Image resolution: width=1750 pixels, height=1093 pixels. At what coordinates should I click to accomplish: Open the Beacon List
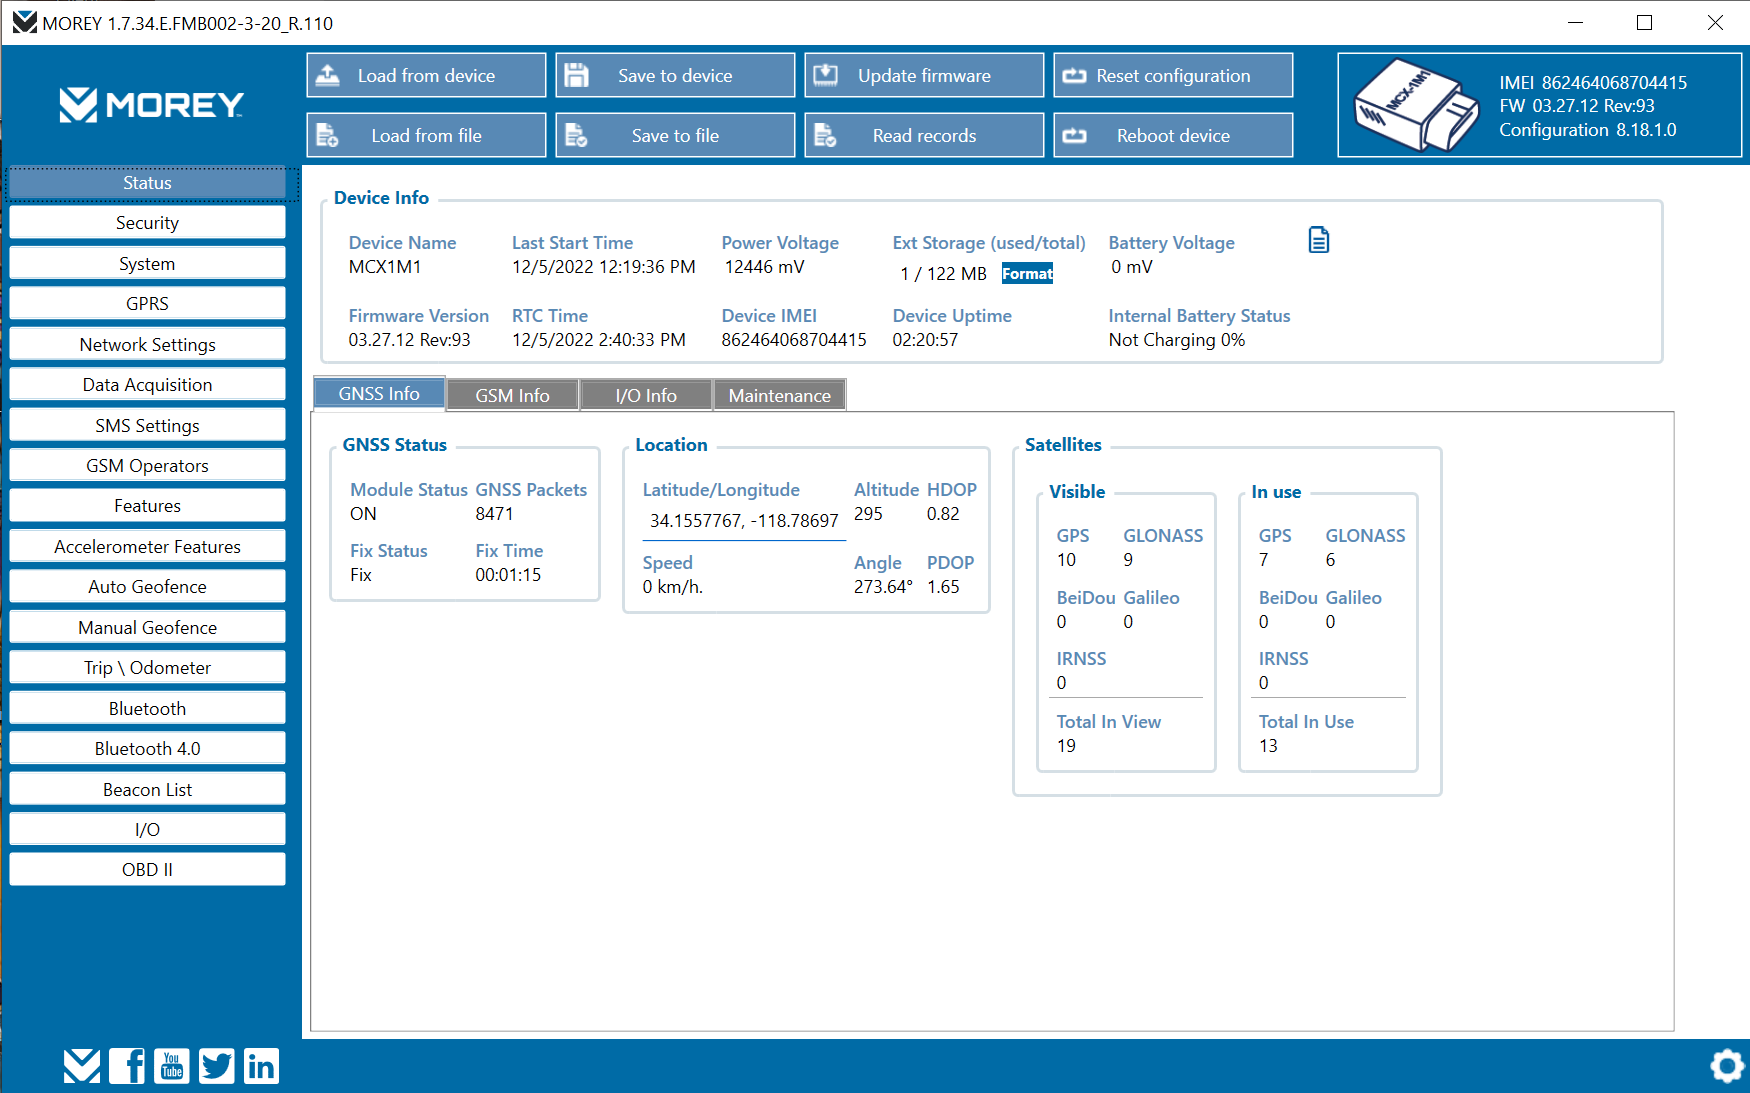[147, 790]
